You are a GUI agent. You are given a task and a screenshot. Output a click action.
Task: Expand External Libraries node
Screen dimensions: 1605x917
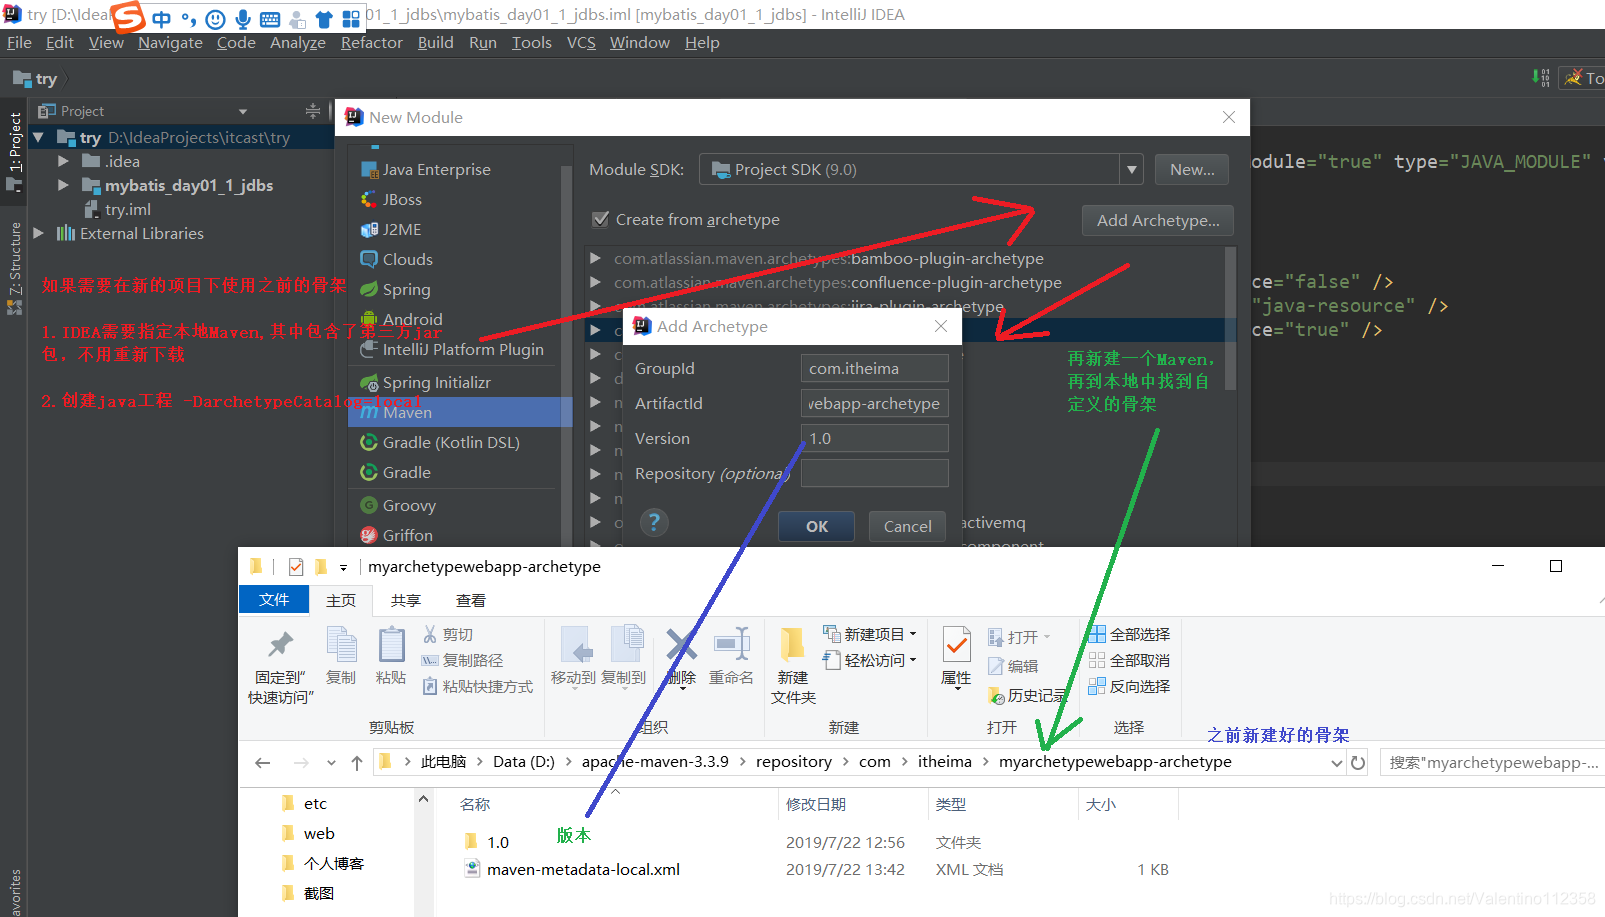click(39, 233)
